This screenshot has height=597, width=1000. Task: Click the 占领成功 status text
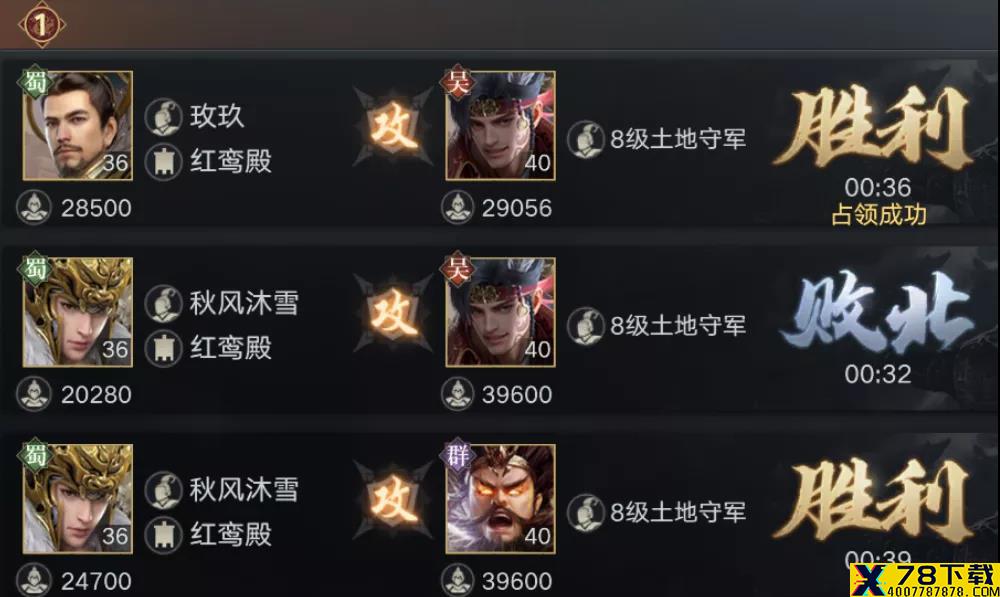pyautogui.click(x=879, y=215)
